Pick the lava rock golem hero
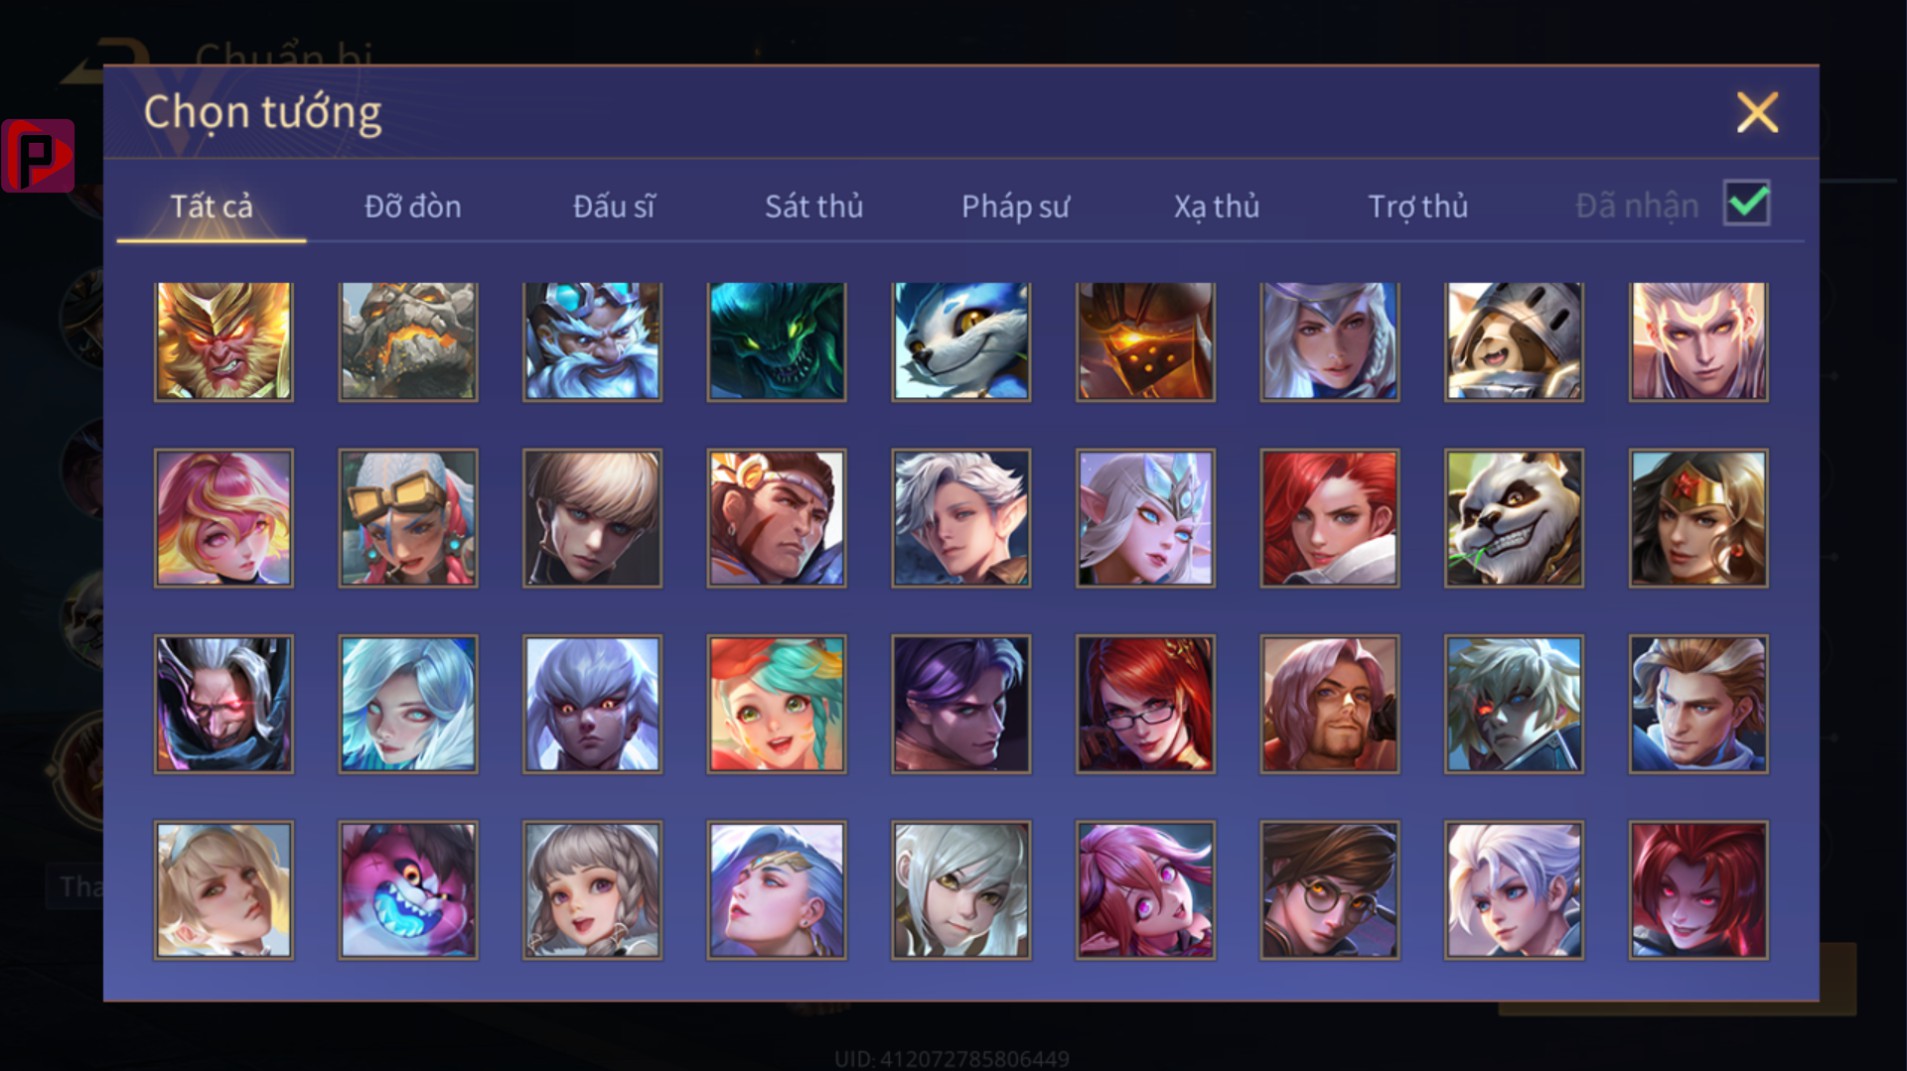The height and width of the screenshot is (1071, 1907). [408, 342]
